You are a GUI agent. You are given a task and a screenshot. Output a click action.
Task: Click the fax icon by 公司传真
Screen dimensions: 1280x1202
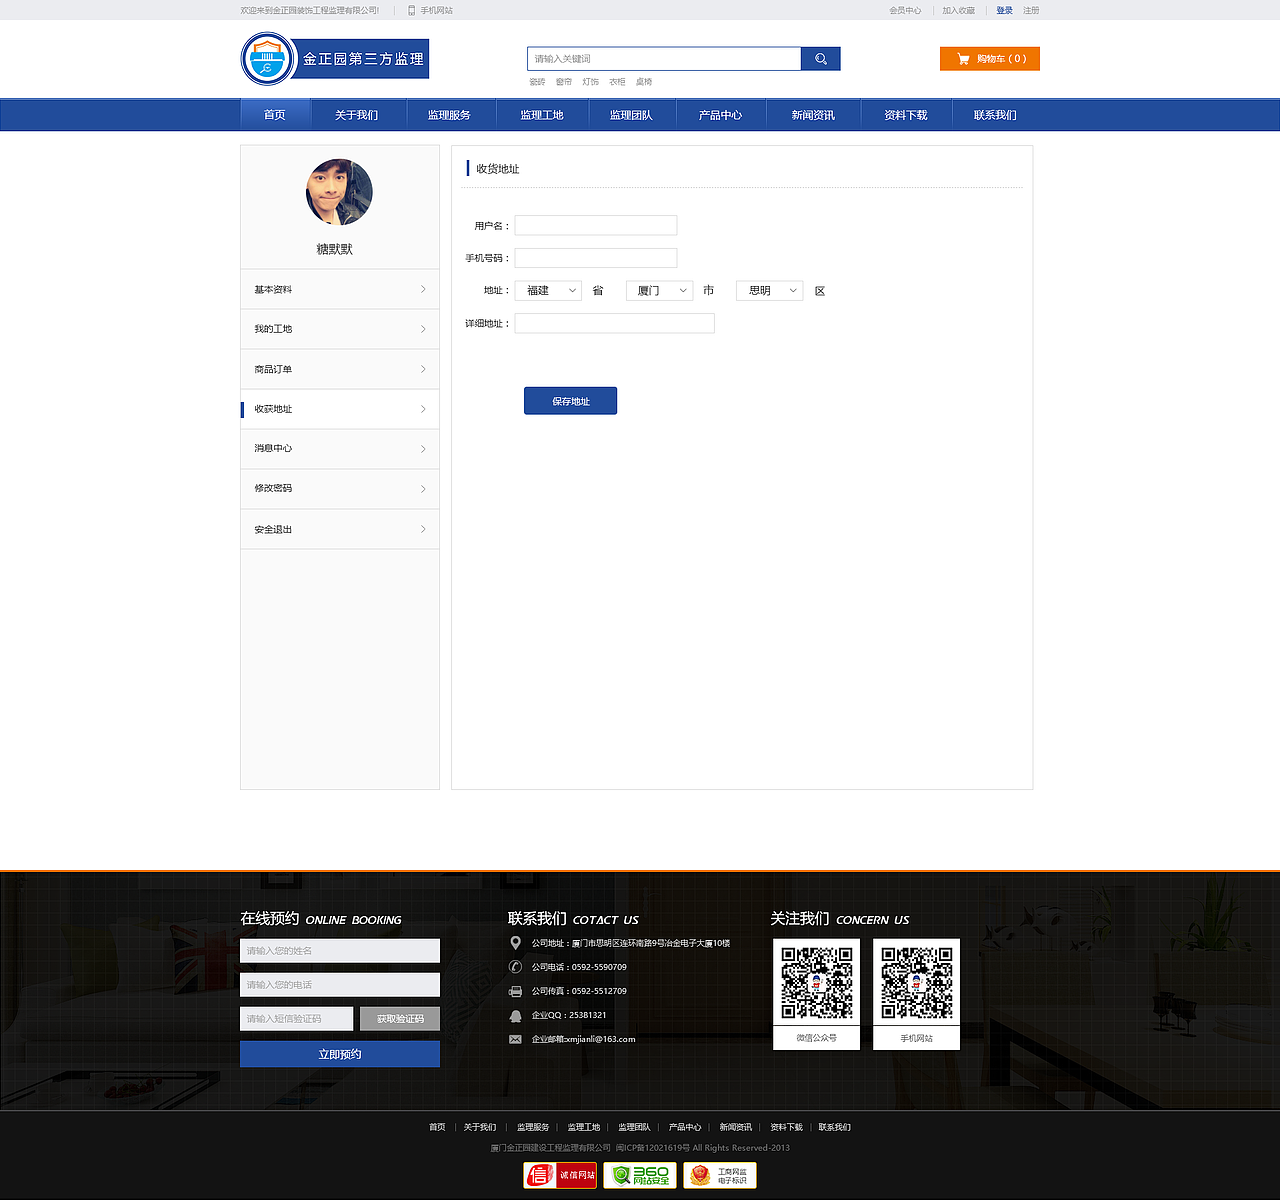click(515, 991)
